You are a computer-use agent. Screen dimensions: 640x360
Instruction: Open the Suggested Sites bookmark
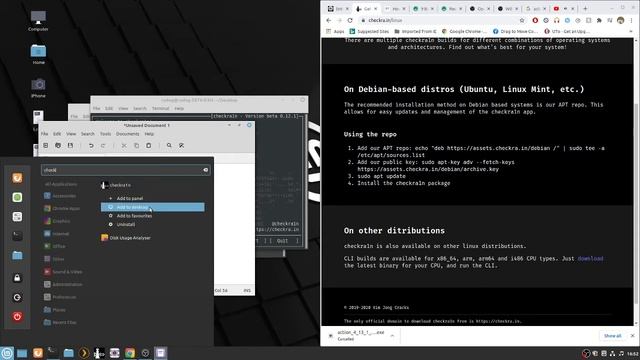coord(369,31)
